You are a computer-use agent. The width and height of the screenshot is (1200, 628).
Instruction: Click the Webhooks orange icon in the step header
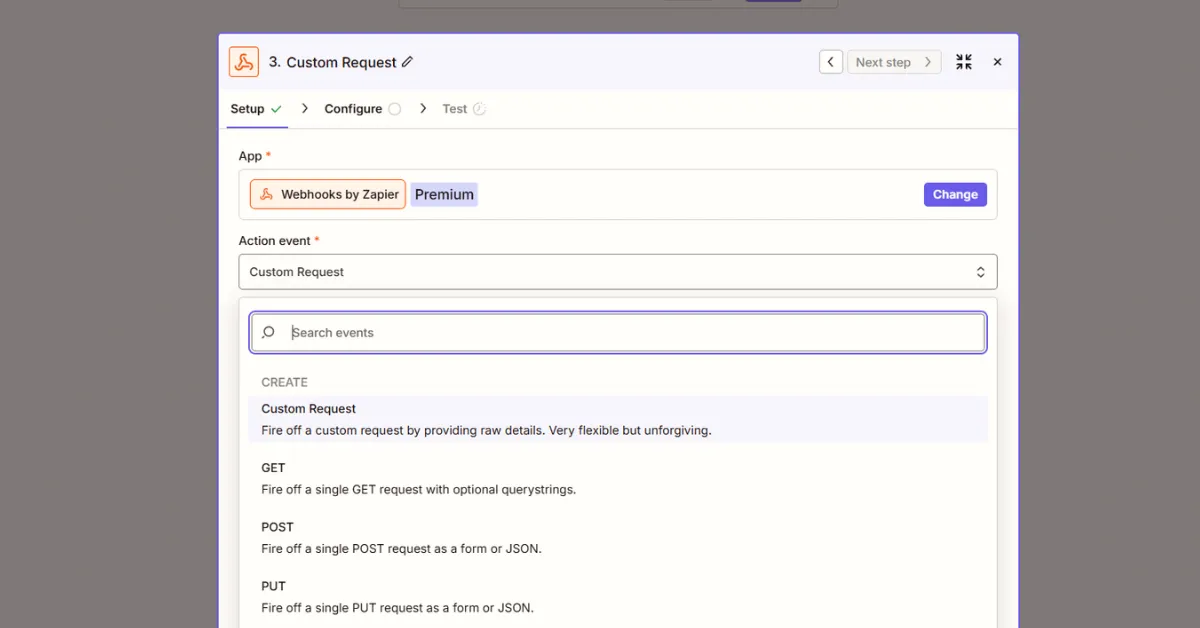point(244,61)
